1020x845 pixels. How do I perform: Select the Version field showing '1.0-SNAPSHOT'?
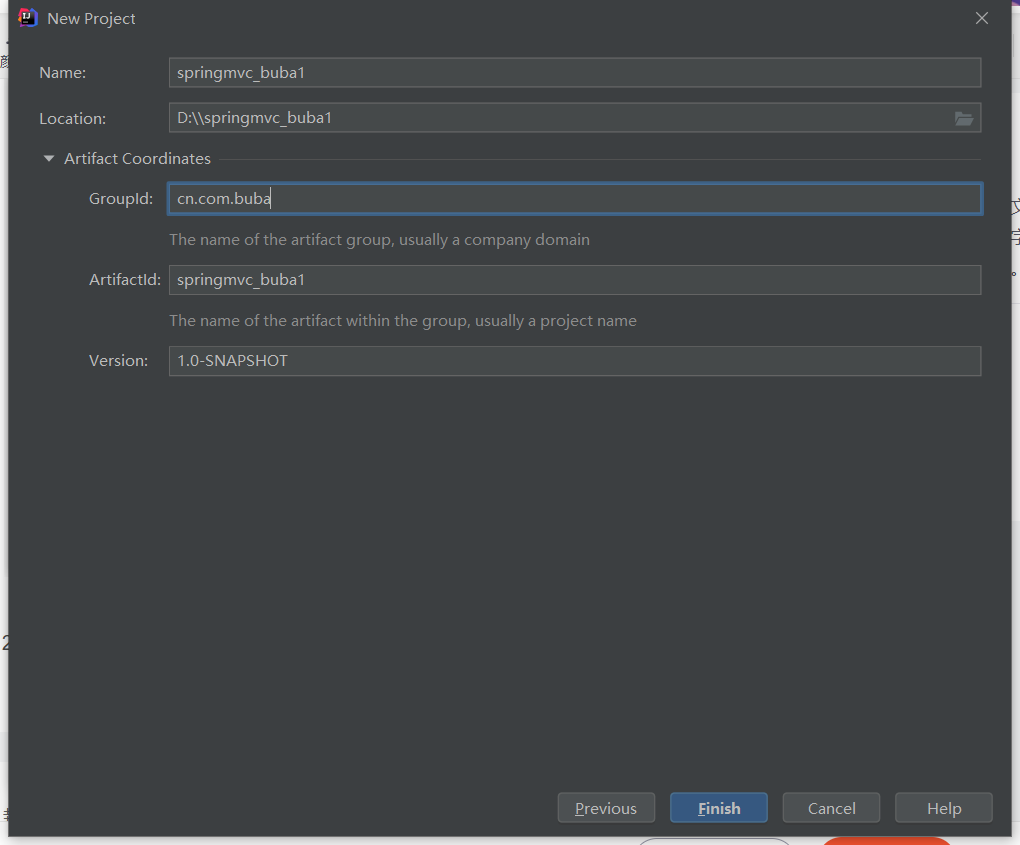[574, 361]
